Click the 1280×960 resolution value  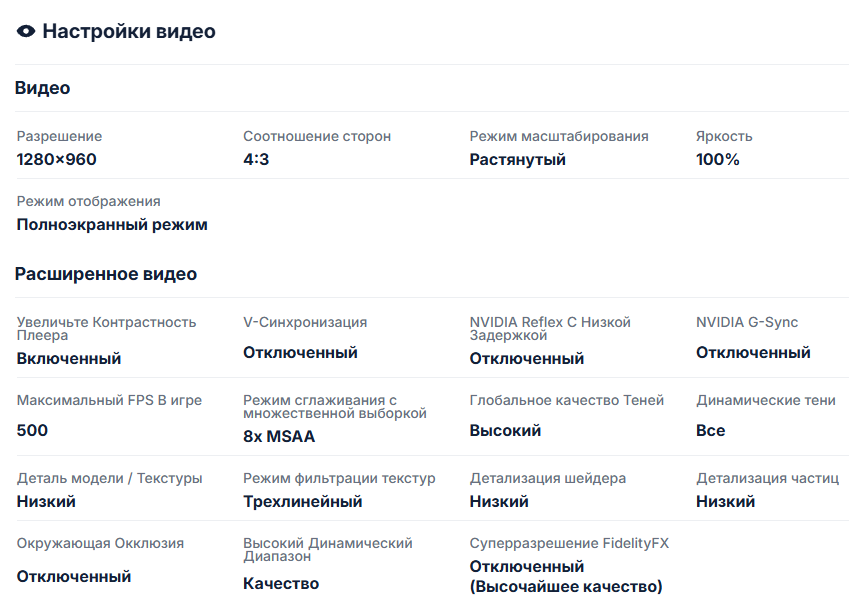click(x=57, y=160)
